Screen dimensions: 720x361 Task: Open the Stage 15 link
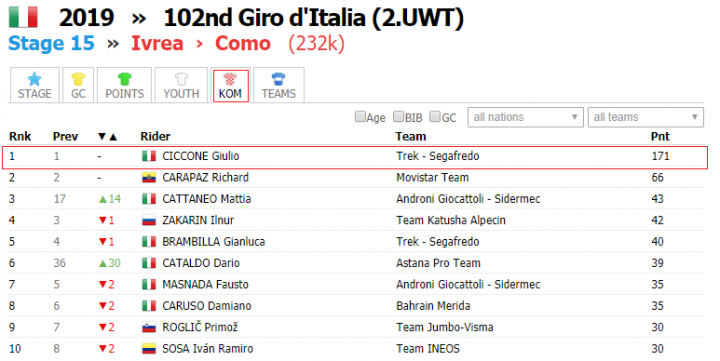51,44
